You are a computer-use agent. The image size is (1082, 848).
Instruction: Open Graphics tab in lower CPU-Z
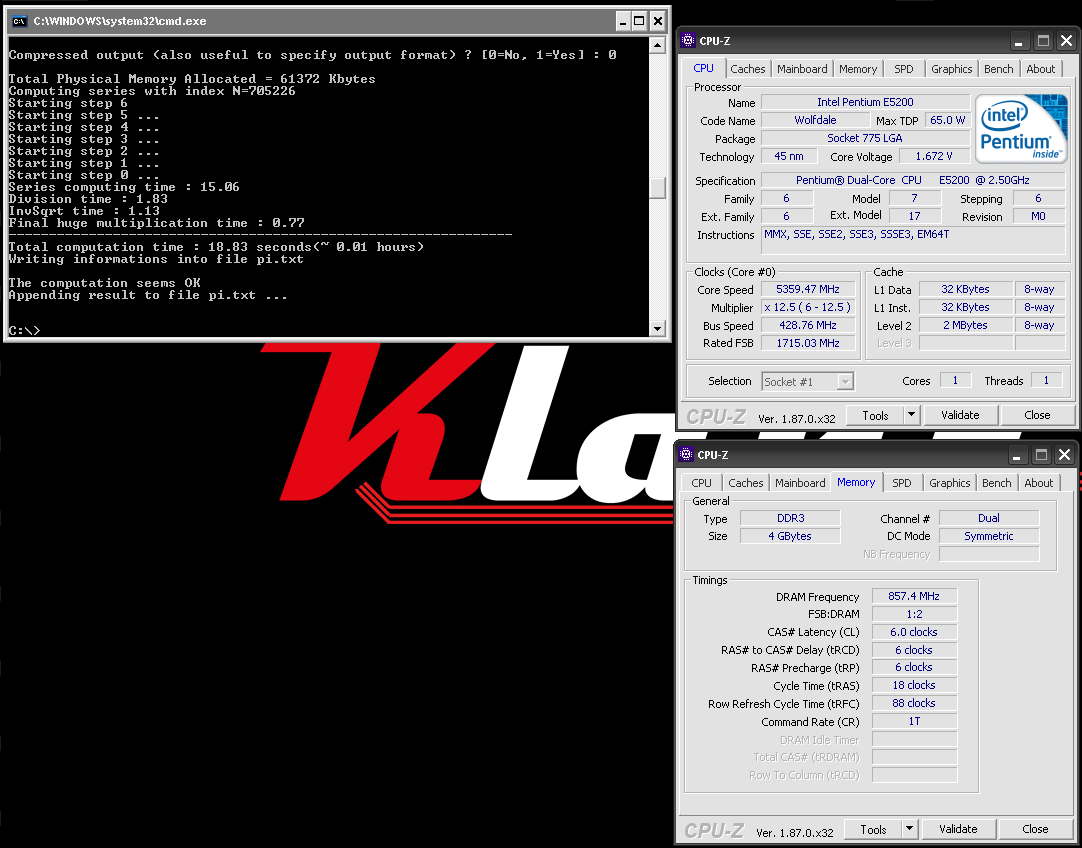coord(950,483)
